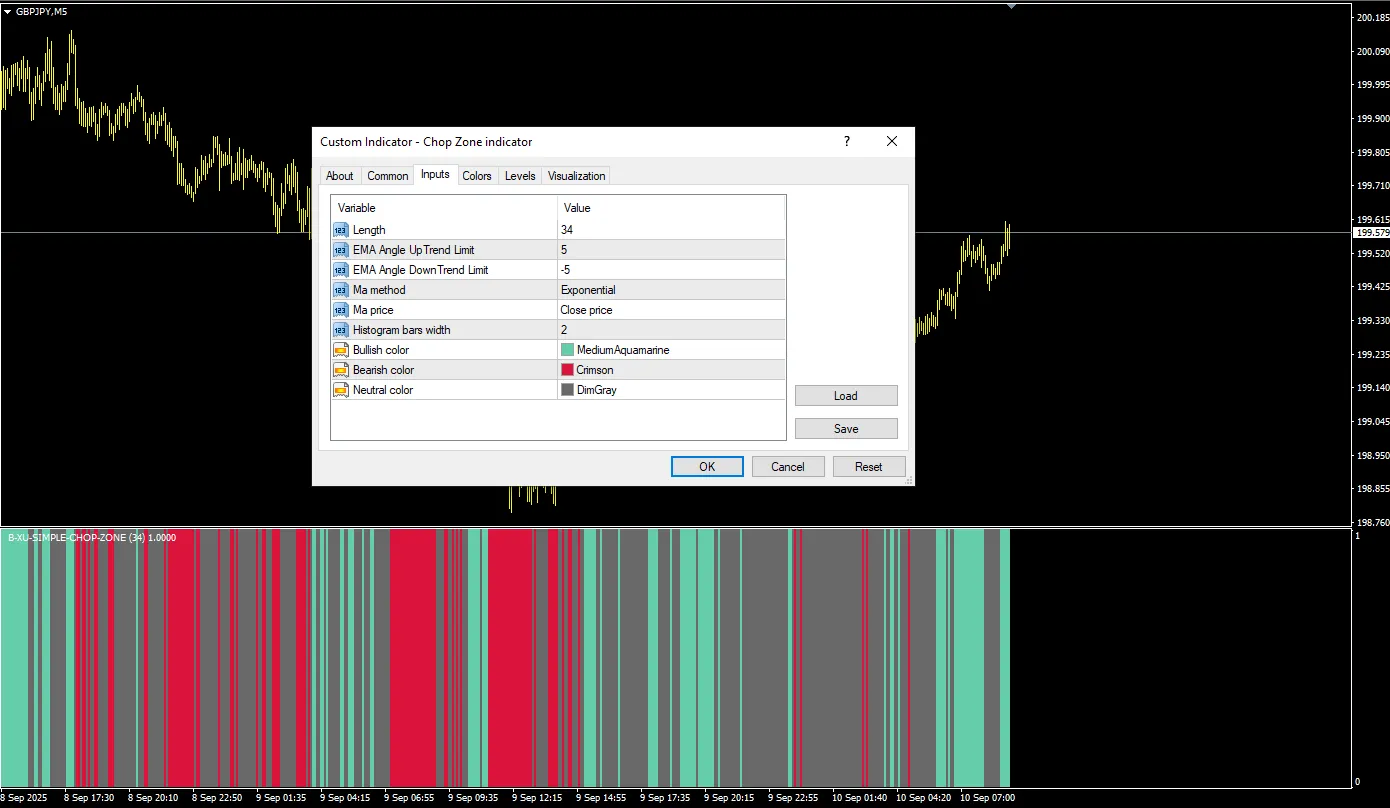
Task: Click the MediumAquamarine bullish color swatch
Action: [x=568, y=350]
